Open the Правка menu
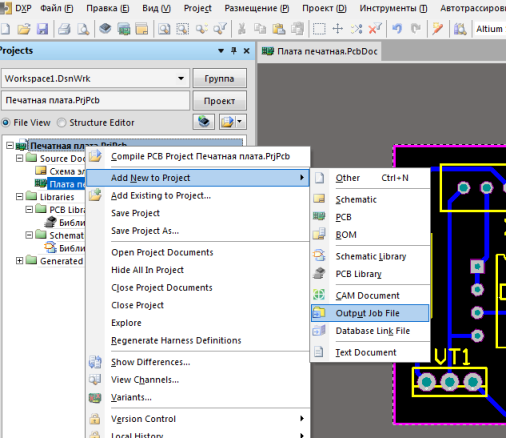 click(107, 8)
